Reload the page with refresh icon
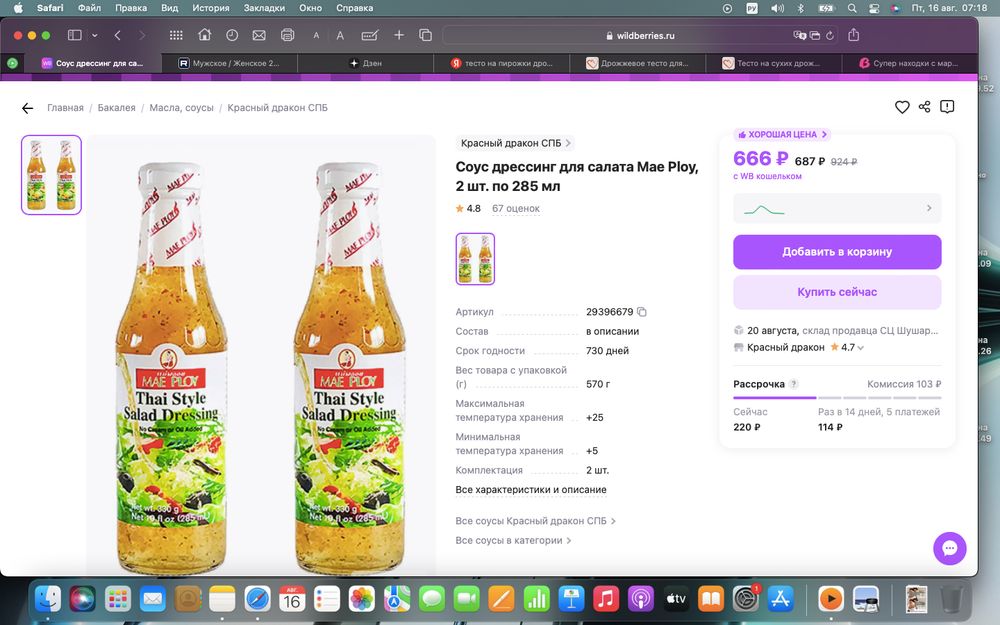1000x625 pixels. pos(830,36)
